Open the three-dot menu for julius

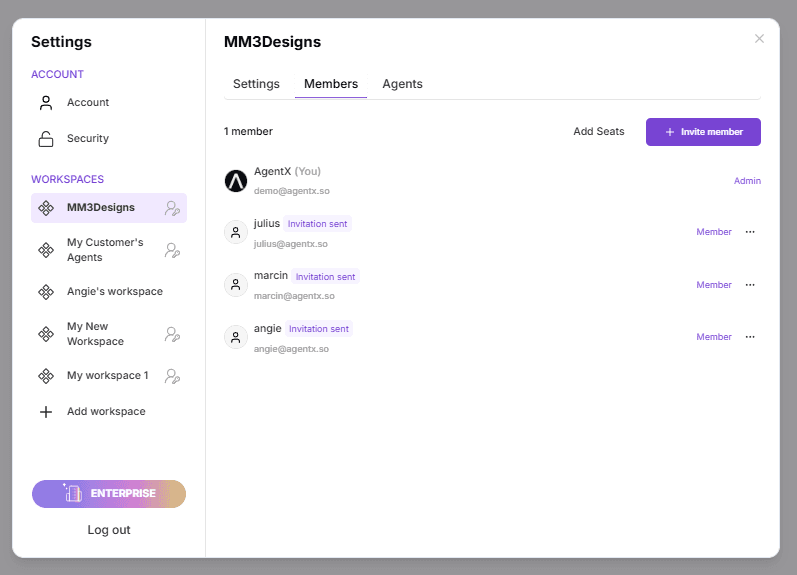[750, 232]
